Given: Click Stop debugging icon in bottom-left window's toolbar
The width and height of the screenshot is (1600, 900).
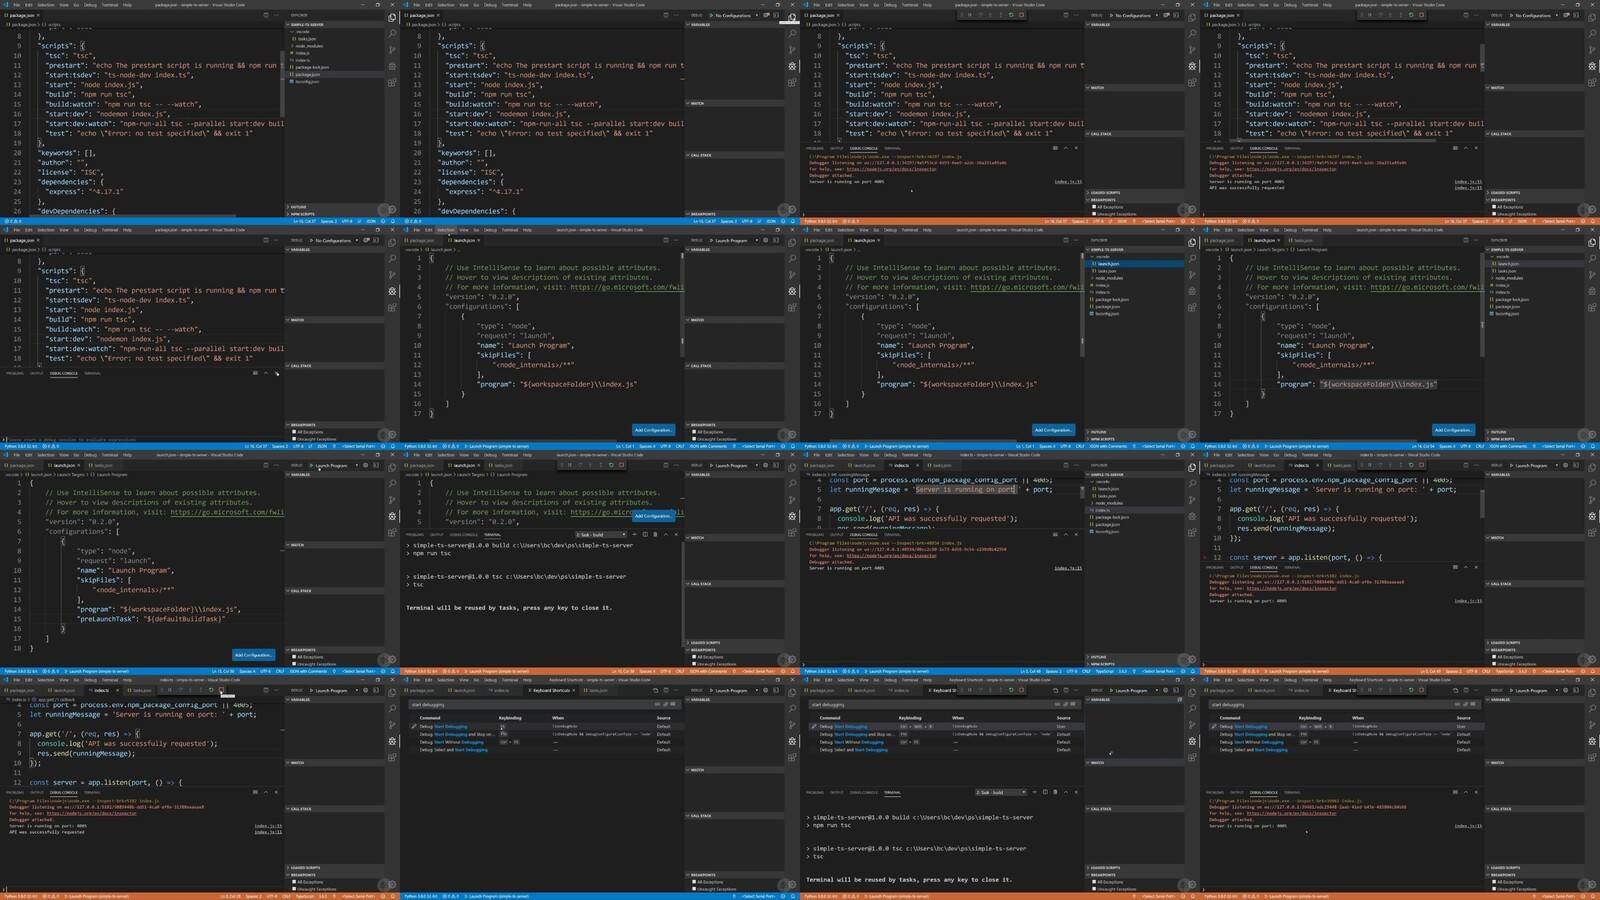Looking at the screenshot, I should (222, 689).
